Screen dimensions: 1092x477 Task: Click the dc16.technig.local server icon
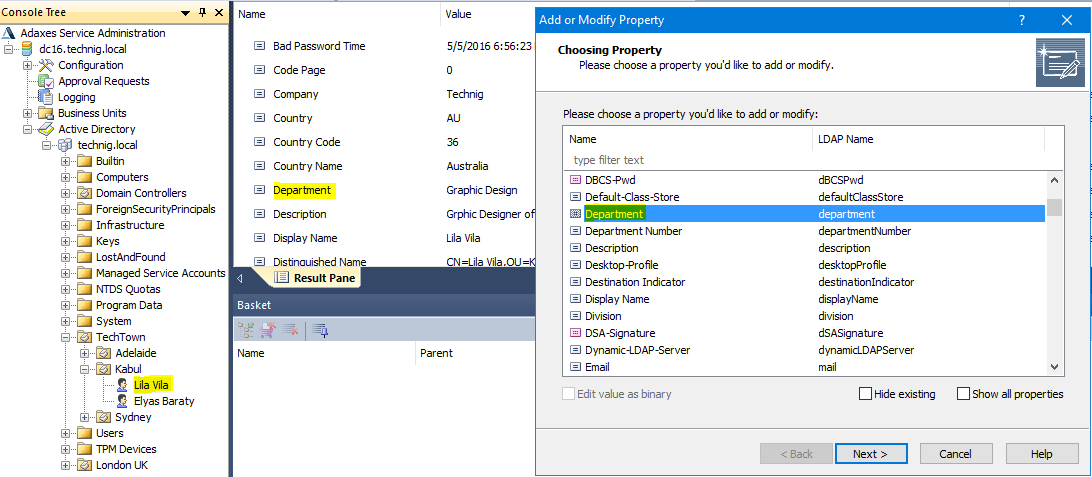coord(28,49)
